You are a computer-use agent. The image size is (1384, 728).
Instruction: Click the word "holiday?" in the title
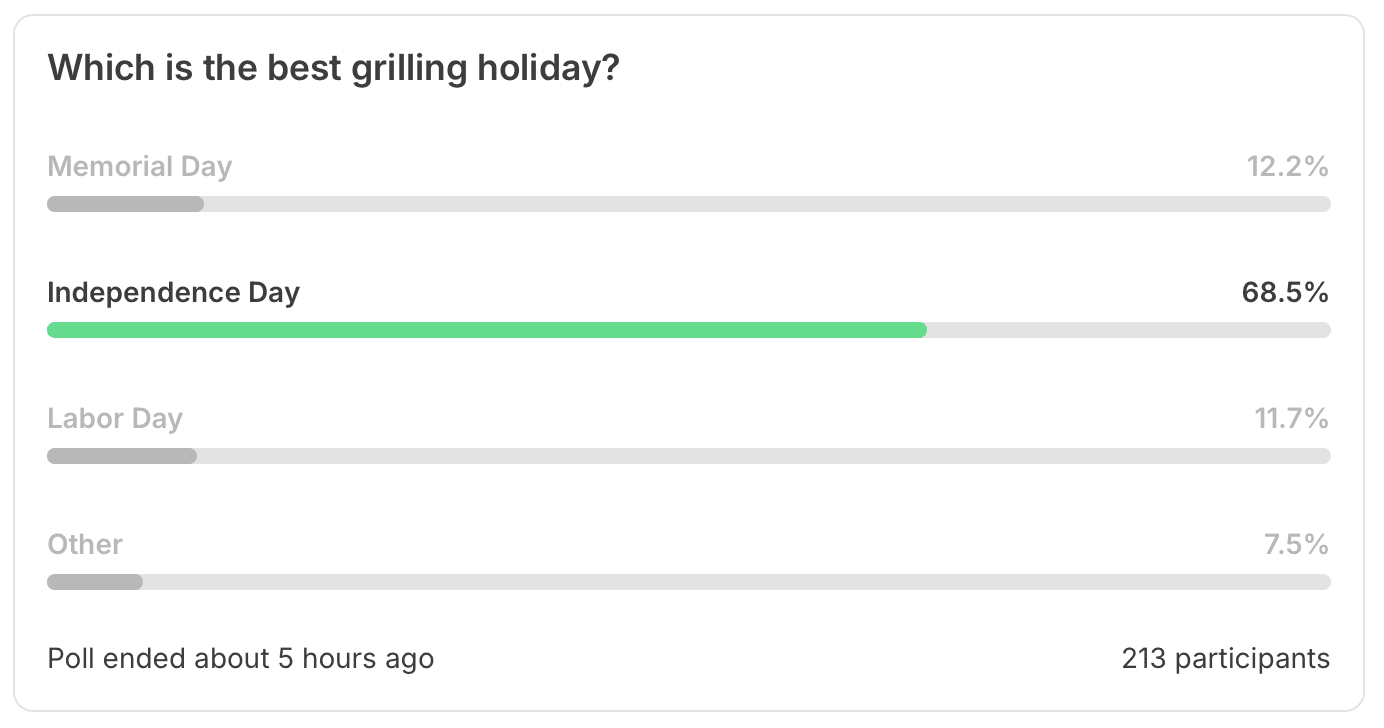(548, 69)
